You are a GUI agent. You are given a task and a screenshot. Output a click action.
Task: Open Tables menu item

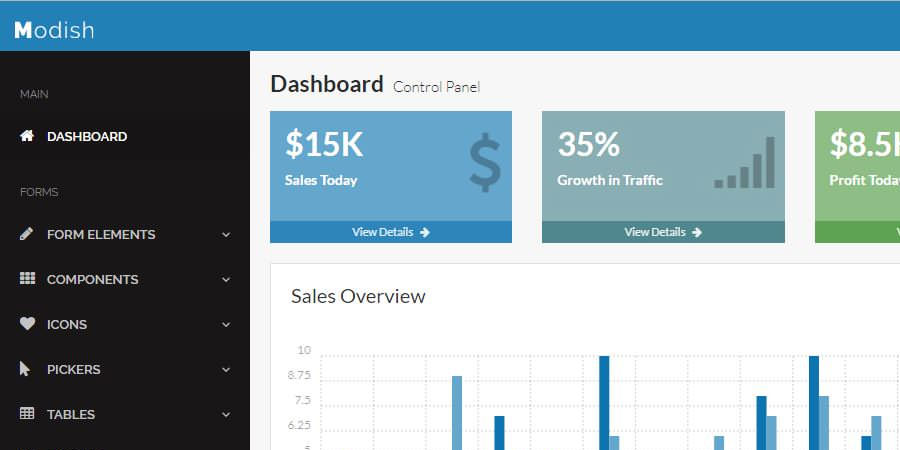click(125, 414)
